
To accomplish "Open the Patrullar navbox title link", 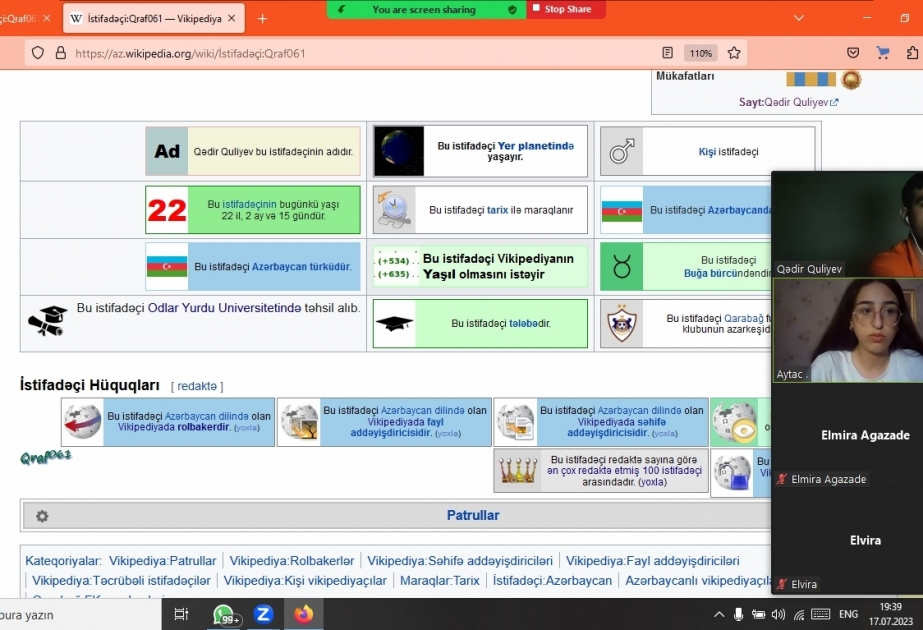I will click(473, 515).
